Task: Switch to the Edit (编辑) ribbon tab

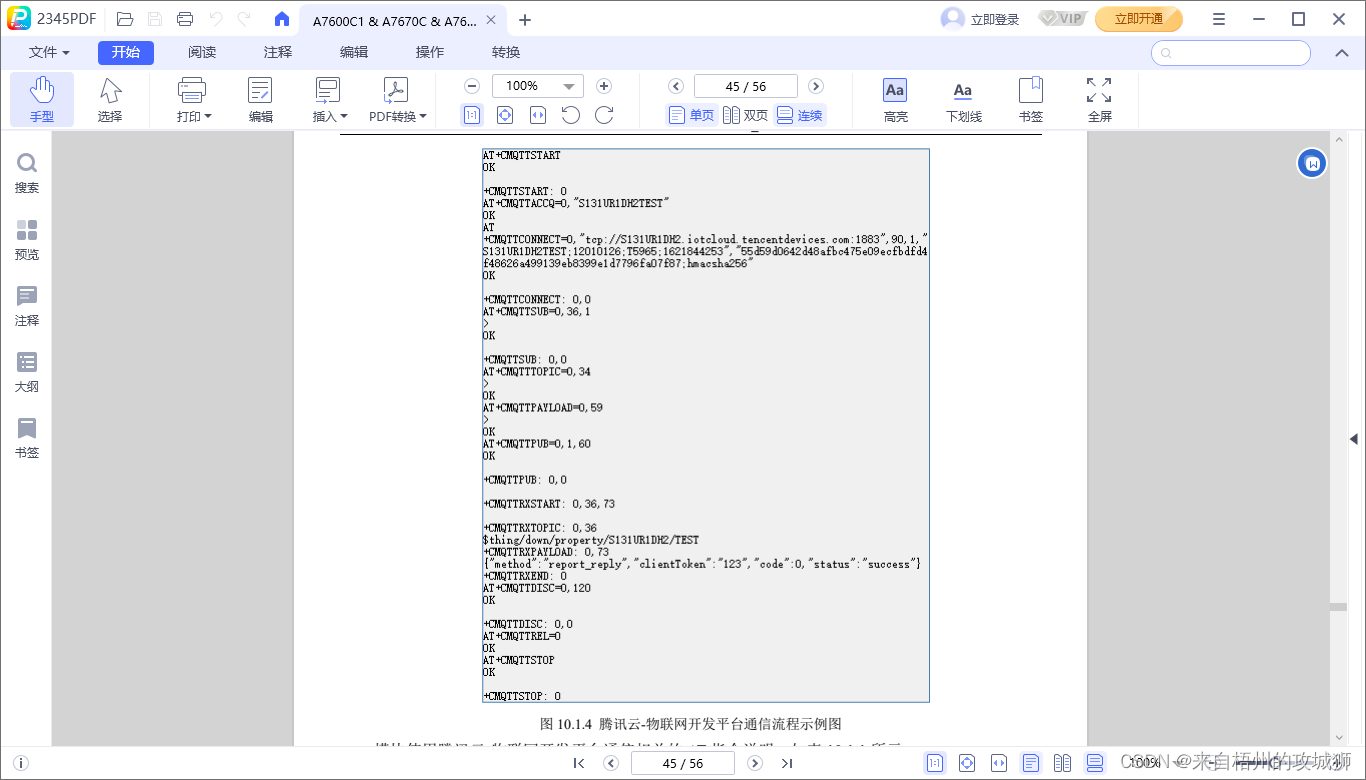Action: [354, 52]
